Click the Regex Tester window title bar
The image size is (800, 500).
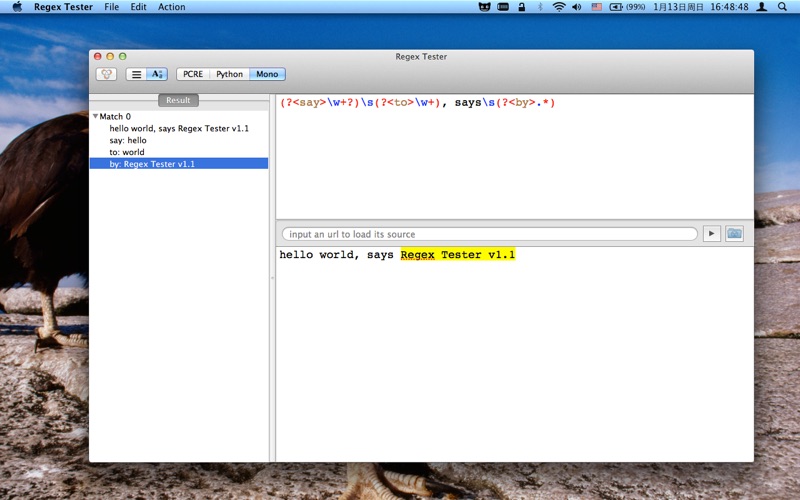pos(421,57)
